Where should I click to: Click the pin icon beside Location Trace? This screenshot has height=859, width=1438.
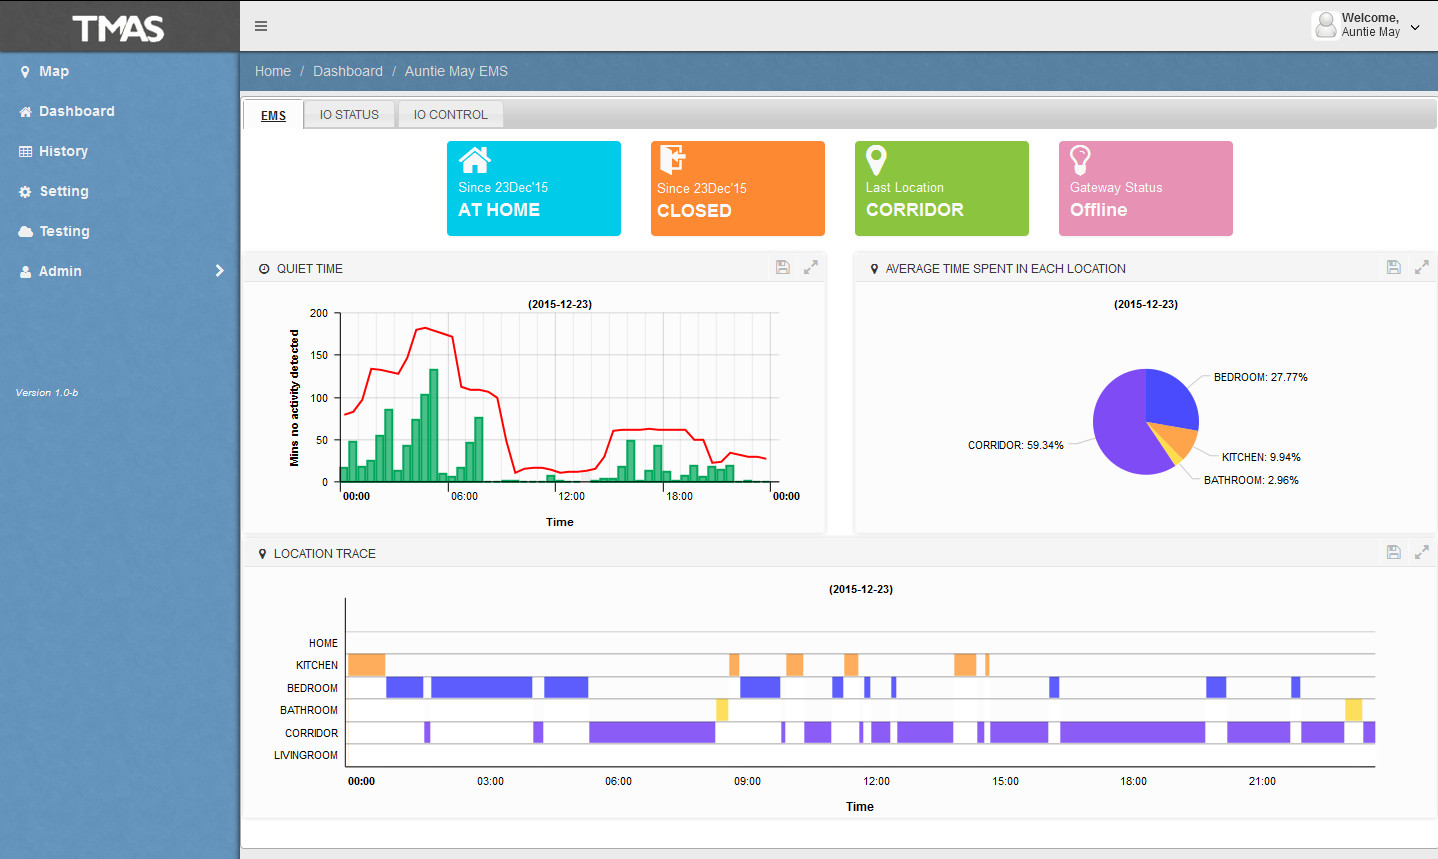pos(263,554)
